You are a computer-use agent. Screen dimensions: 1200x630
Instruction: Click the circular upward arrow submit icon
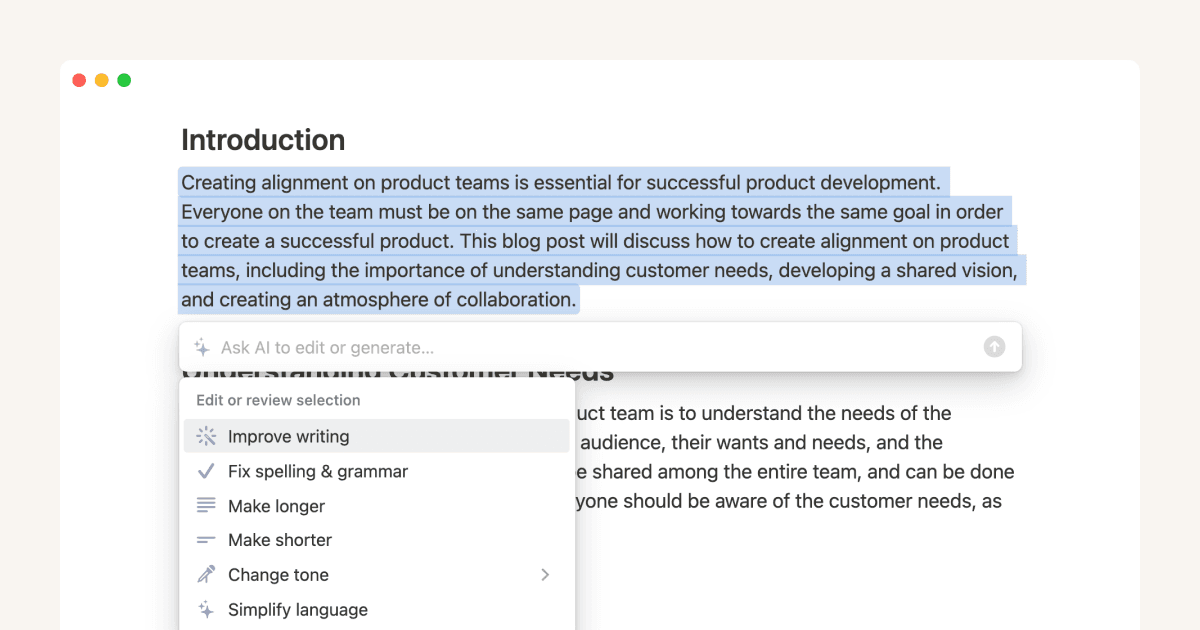click(x=994, y=346)
